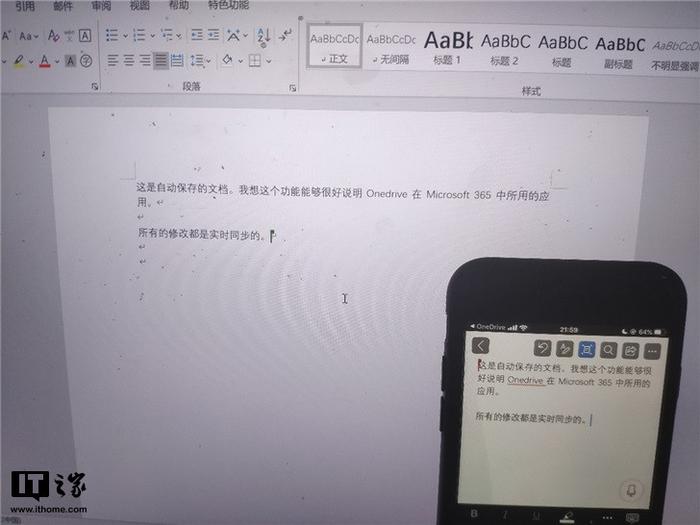700x525 pixels.
Task: Click the phonetic guide icon
Action: point(69,35)
